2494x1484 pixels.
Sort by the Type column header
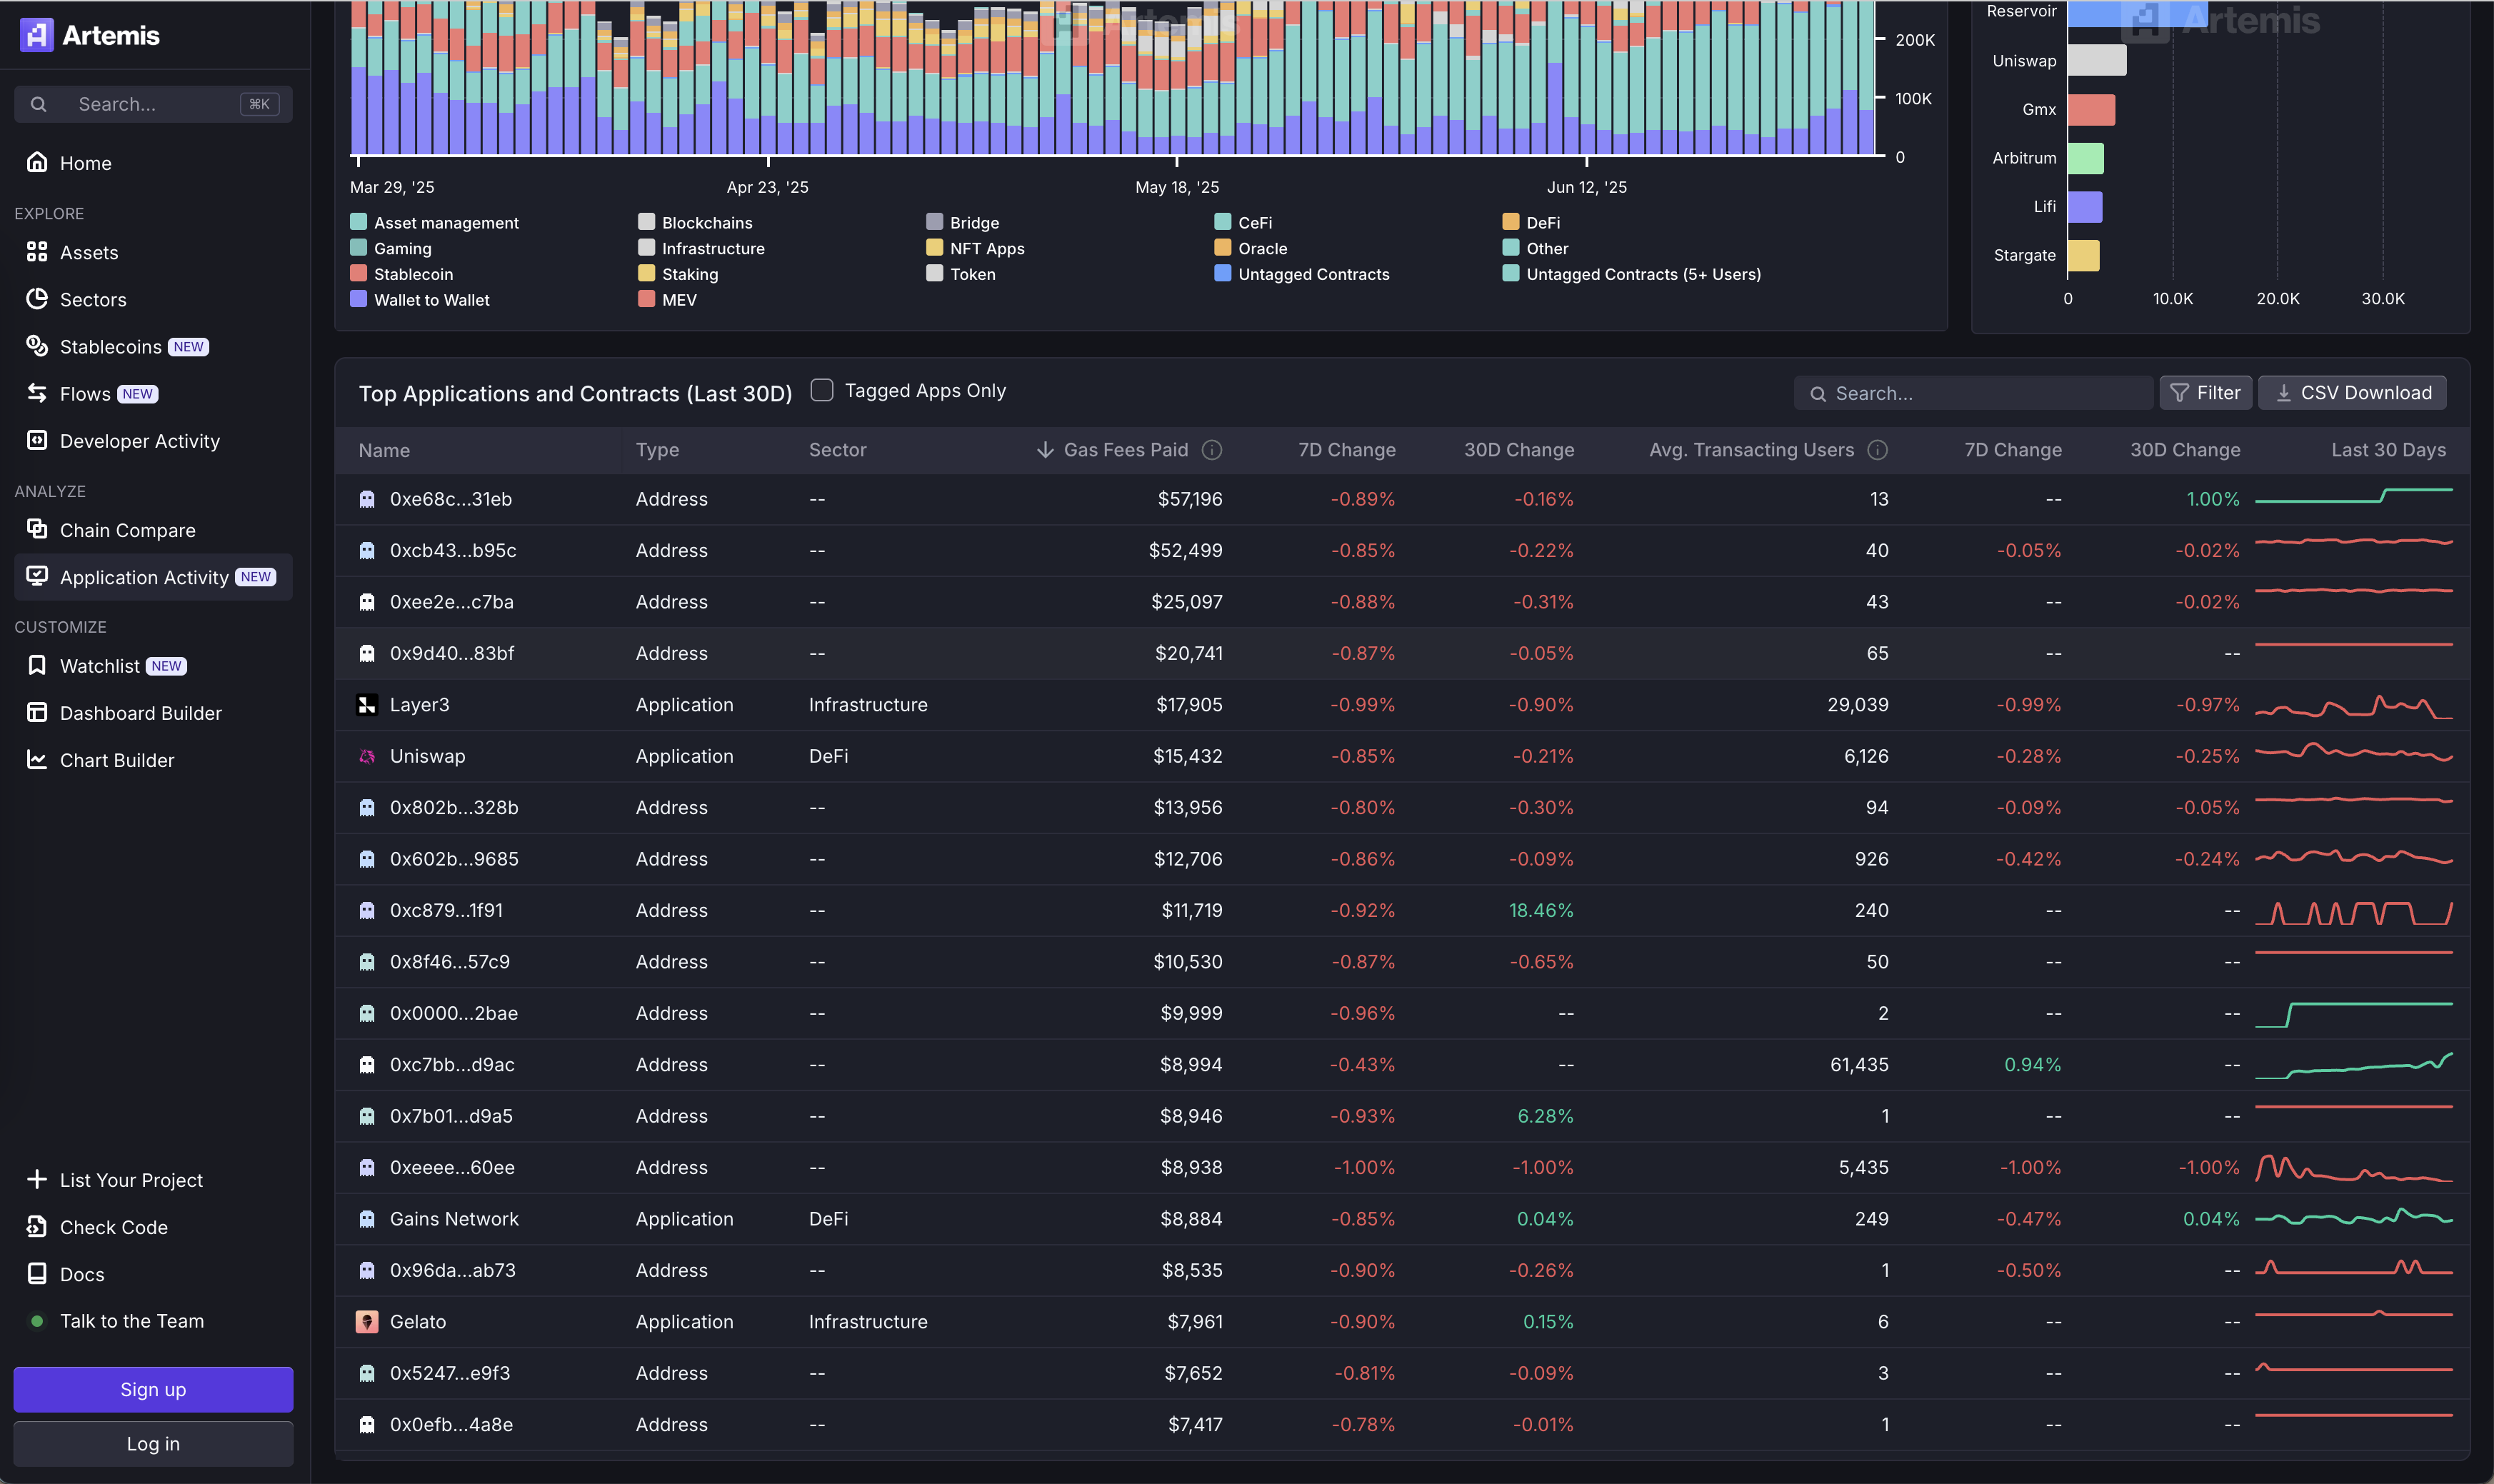657,450
